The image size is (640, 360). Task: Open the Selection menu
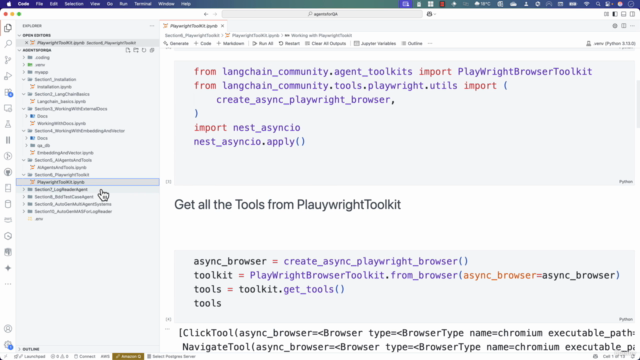pyautogui.click(x=74, y=4)
